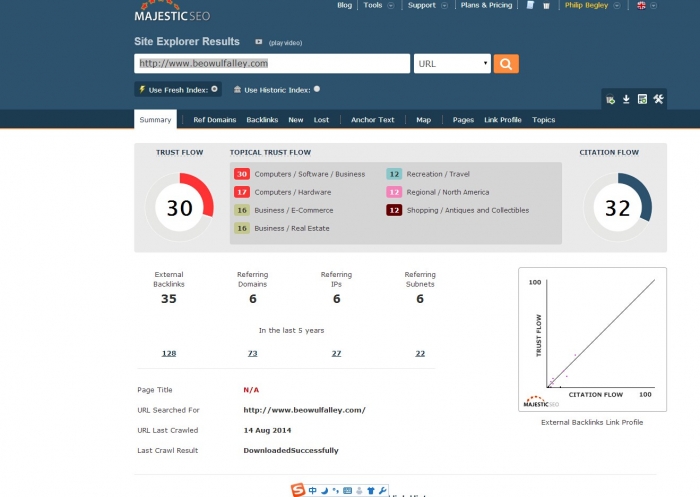Screen dimensions: 700x497
Task: Expand the Philip Begley account arrow
Action: tap(617, 6)
